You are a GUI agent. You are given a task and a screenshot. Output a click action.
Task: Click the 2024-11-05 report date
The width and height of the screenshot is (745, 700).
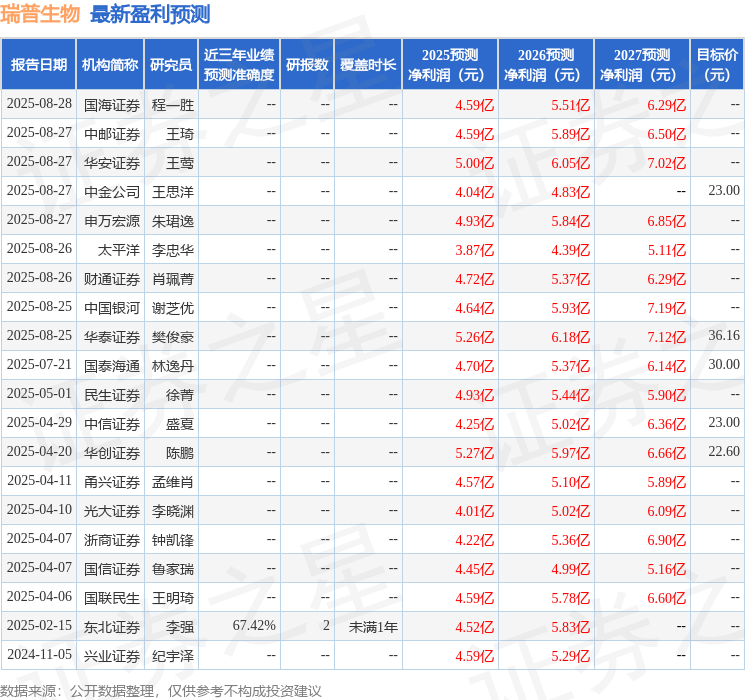pyautogui.click(x=39, y=654)
